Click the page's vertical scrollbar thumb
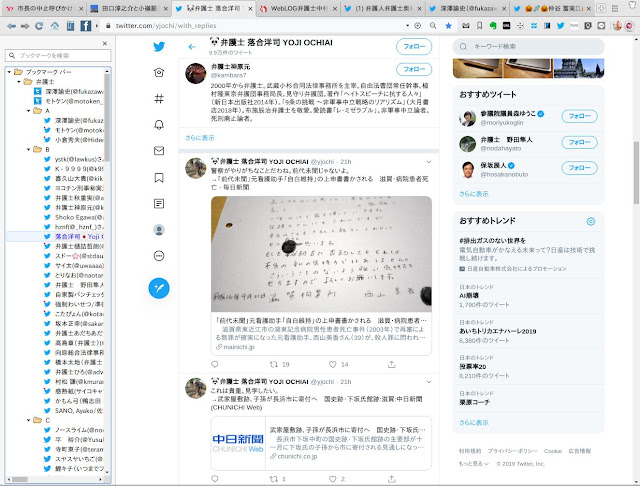 coord(636,173)
